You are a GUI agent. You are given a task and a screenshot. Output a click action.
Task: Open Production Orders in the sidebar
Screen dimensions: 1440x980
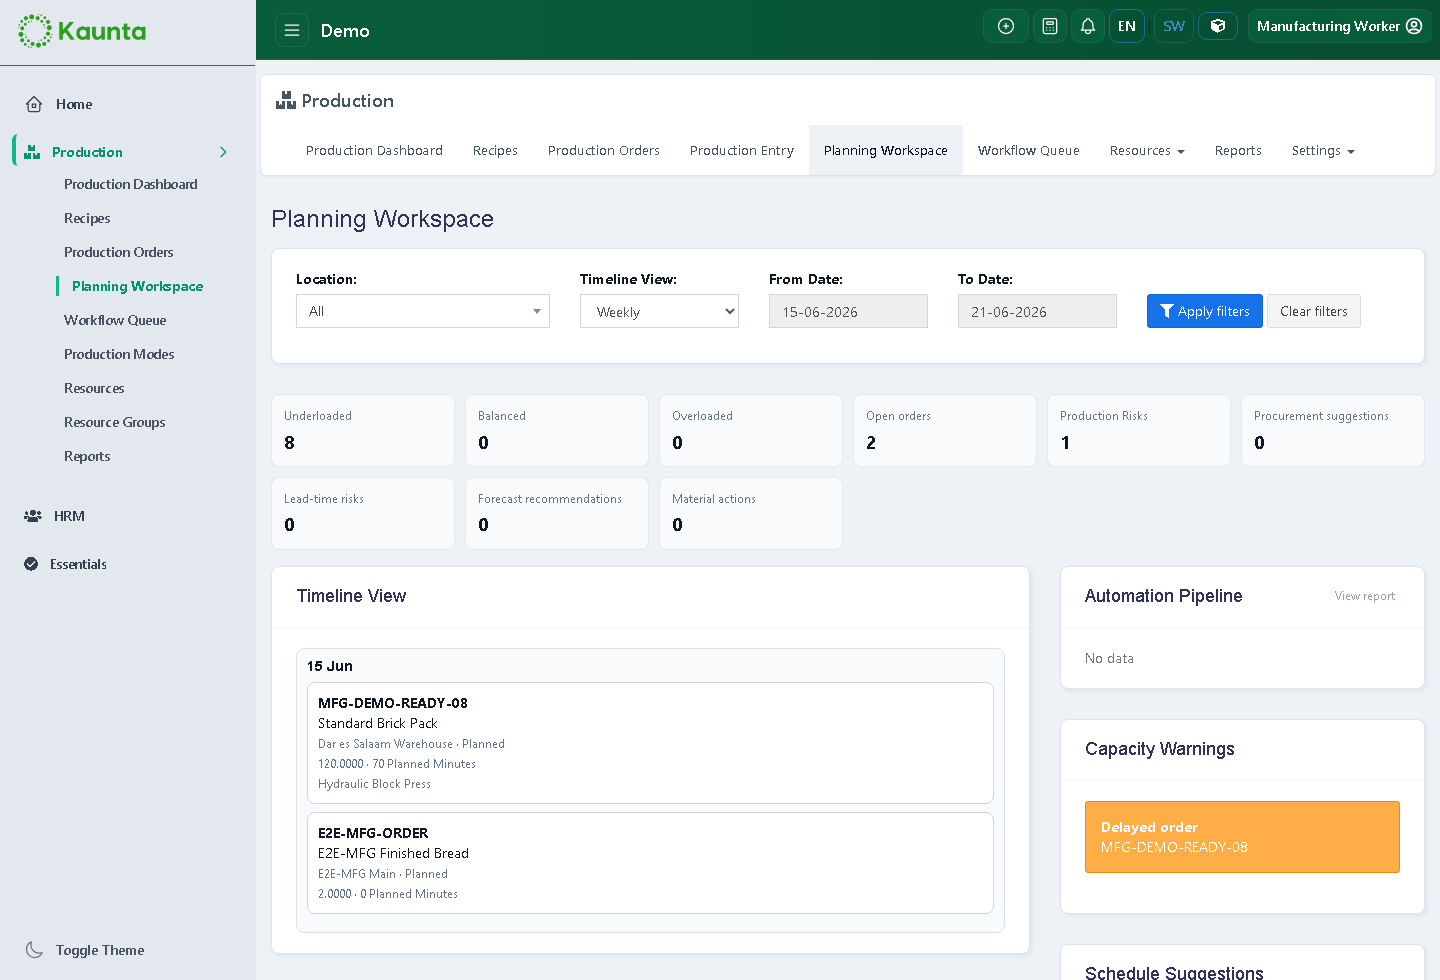click(119, 252)
